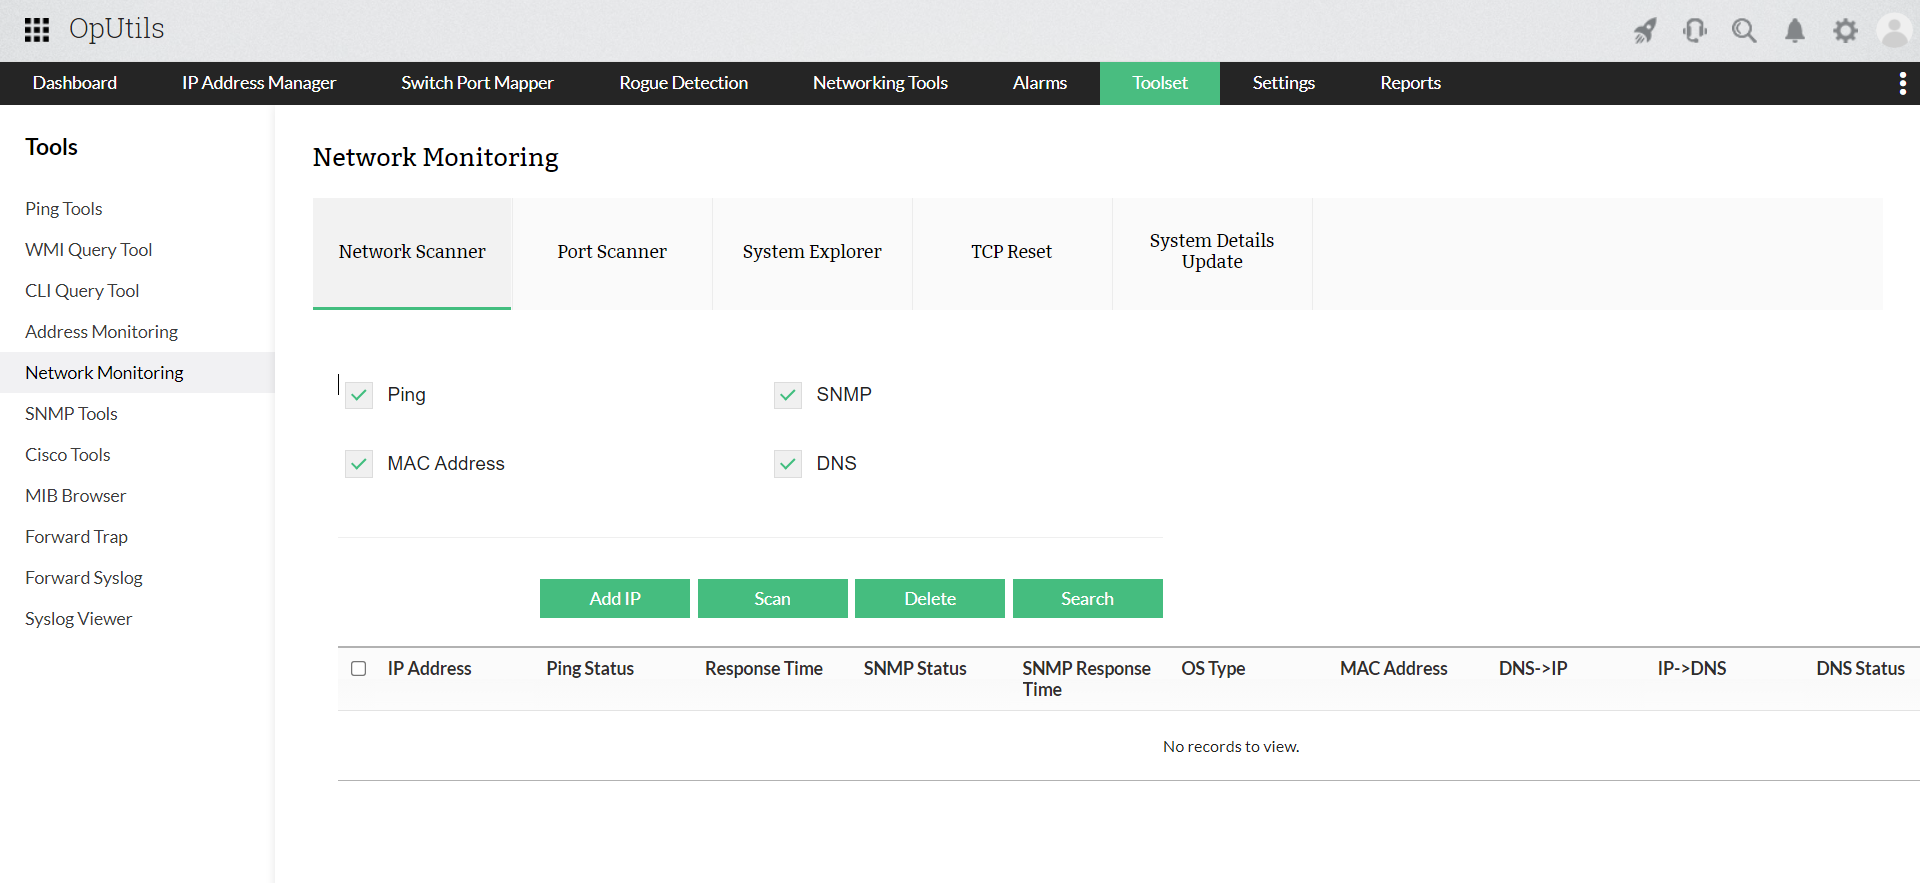Select all rows checkbox in table header
The image size is (1920, 883).
[x=359, y=669]
